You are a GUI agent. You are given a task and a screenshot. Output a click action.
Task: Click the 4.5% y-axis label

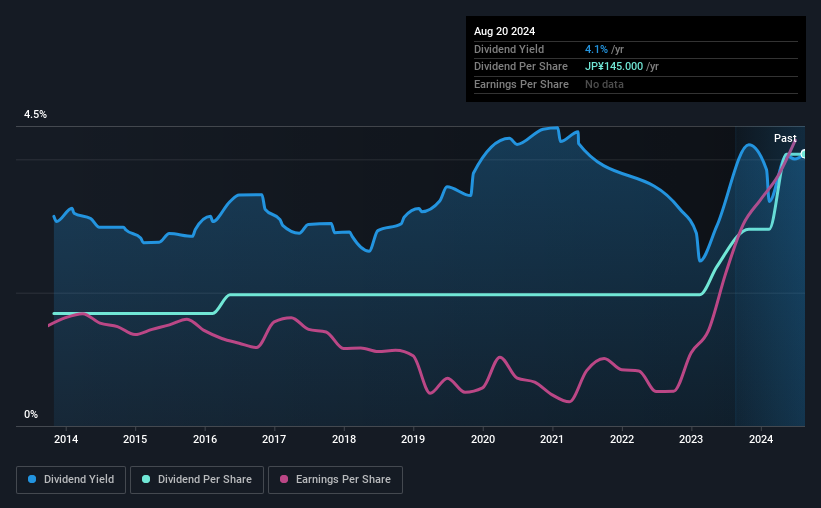point(35,114)
